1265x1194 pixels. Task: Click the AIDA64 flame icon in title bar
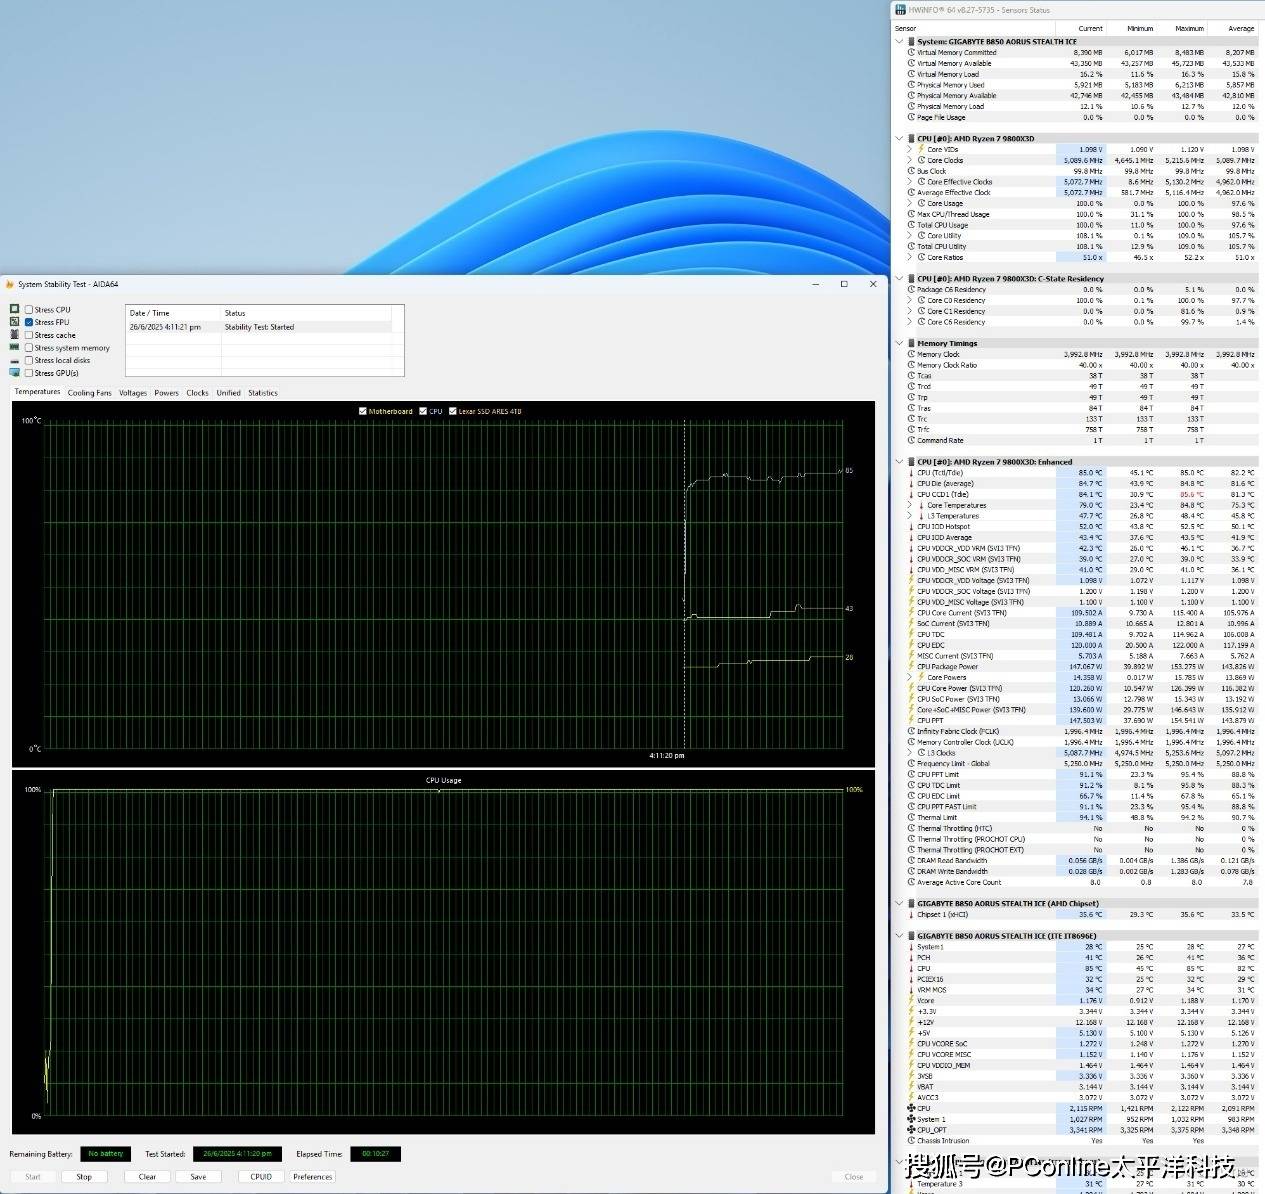tap(9, 284)
